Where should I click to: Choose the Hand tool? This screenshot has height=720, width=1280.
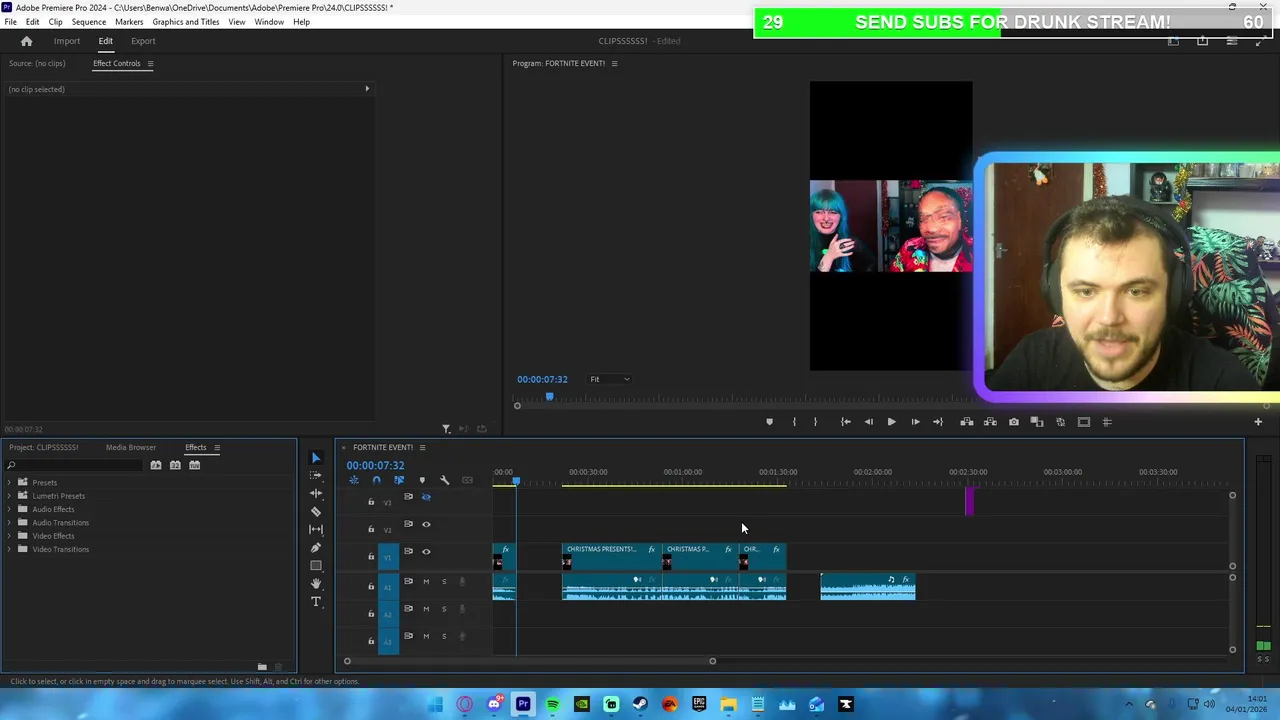click(316, 584)
